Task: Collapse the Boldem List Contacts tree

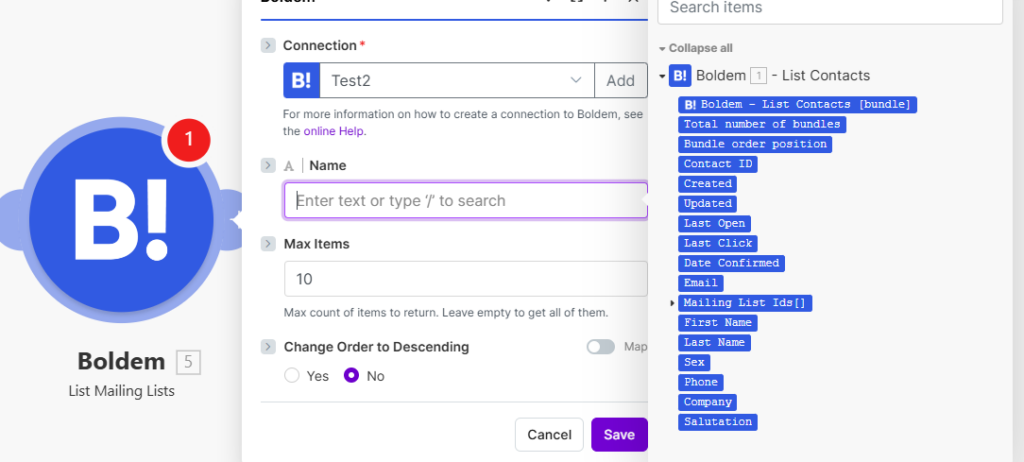Action: 662,76
